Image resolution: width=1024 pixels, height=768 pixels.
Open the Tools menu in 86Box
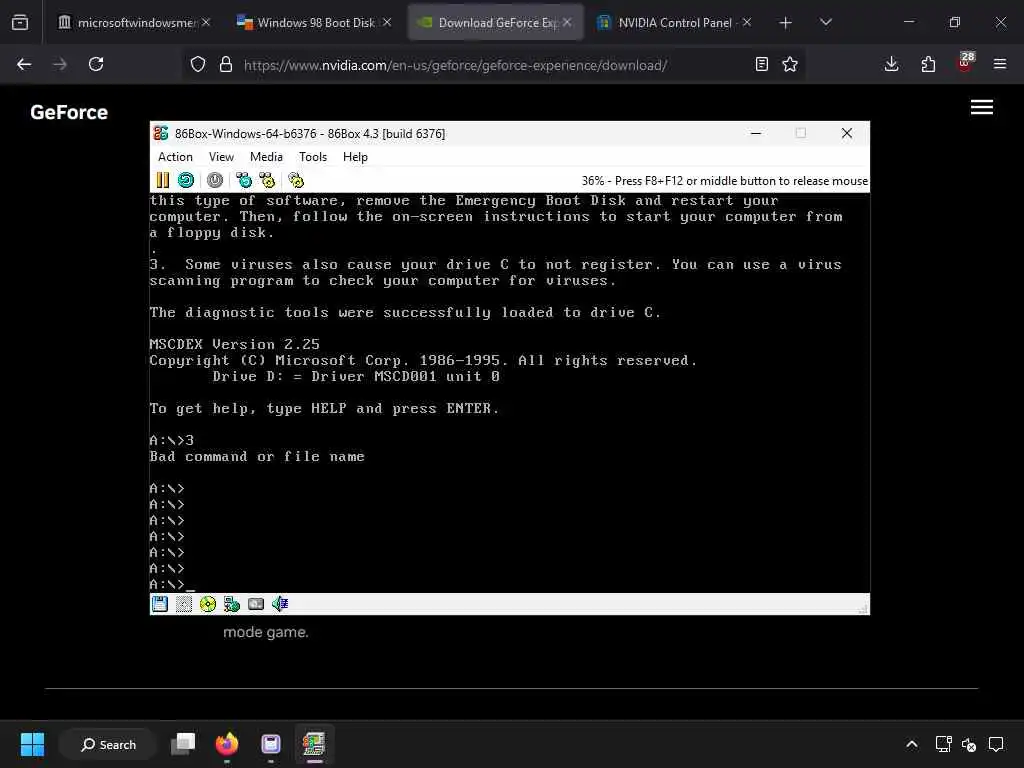point(313,157)
